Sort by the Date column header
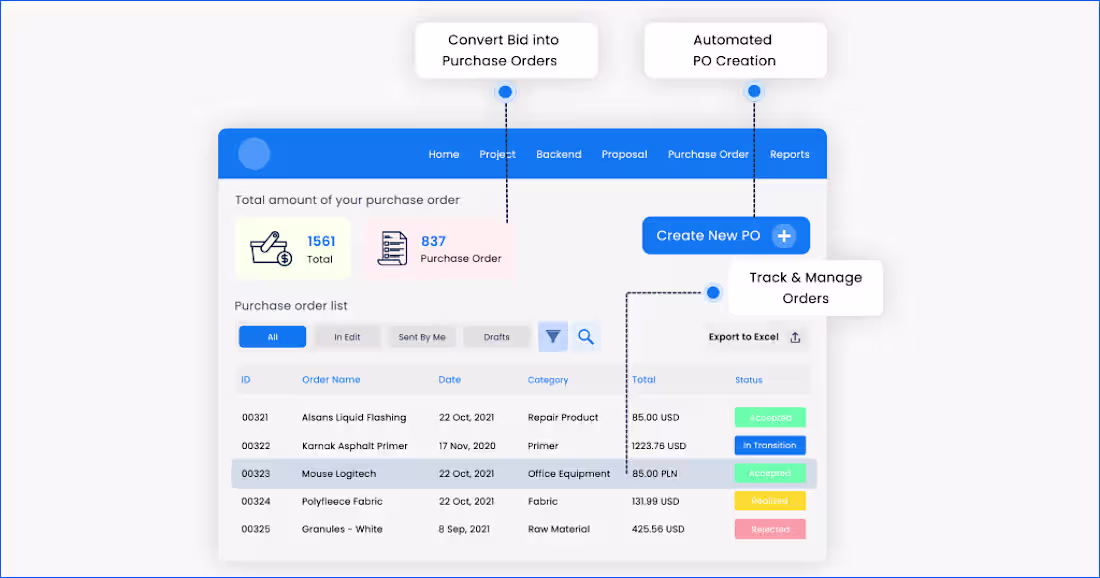 (x=449, y=379)
